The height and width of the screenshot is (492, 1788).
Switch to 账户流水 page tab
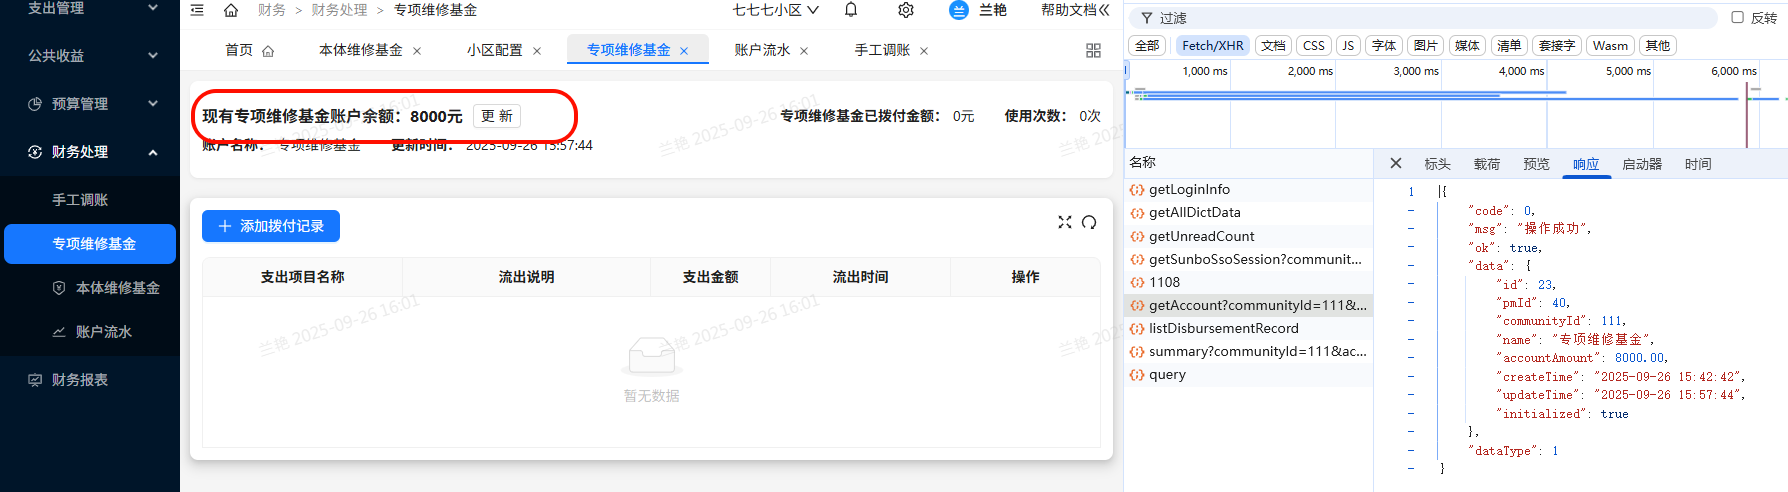[762, 50]
